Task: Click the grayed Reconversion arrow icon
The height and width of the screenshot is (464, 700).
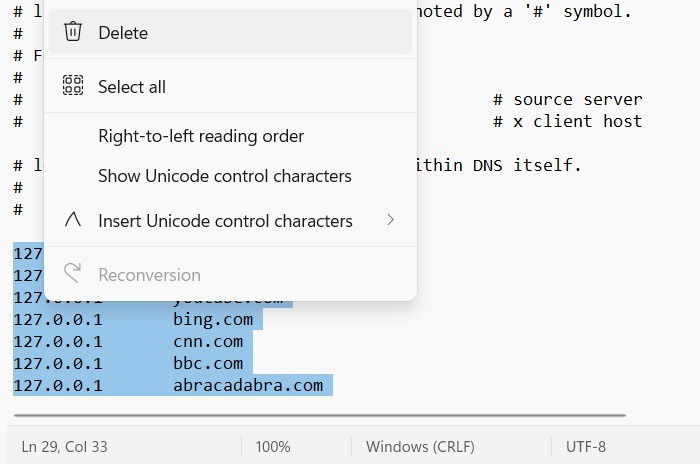Action: pyautogui.click(x=72, y=272)
